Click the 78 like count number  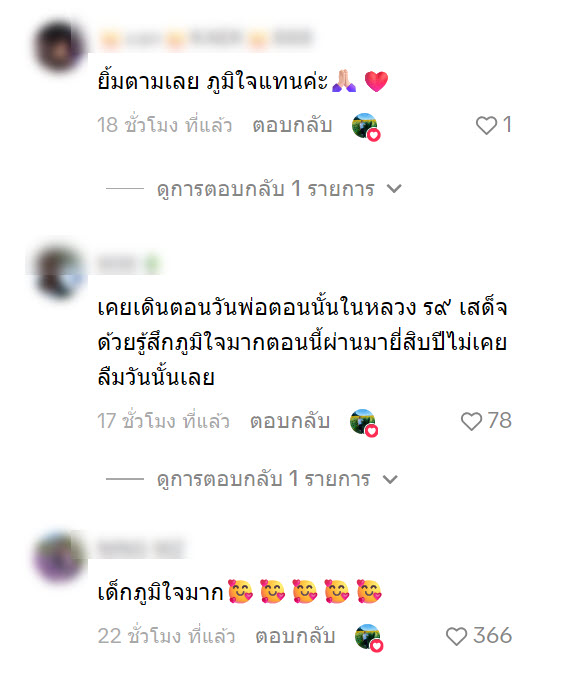pyautogui.click(x=500, y=420)
